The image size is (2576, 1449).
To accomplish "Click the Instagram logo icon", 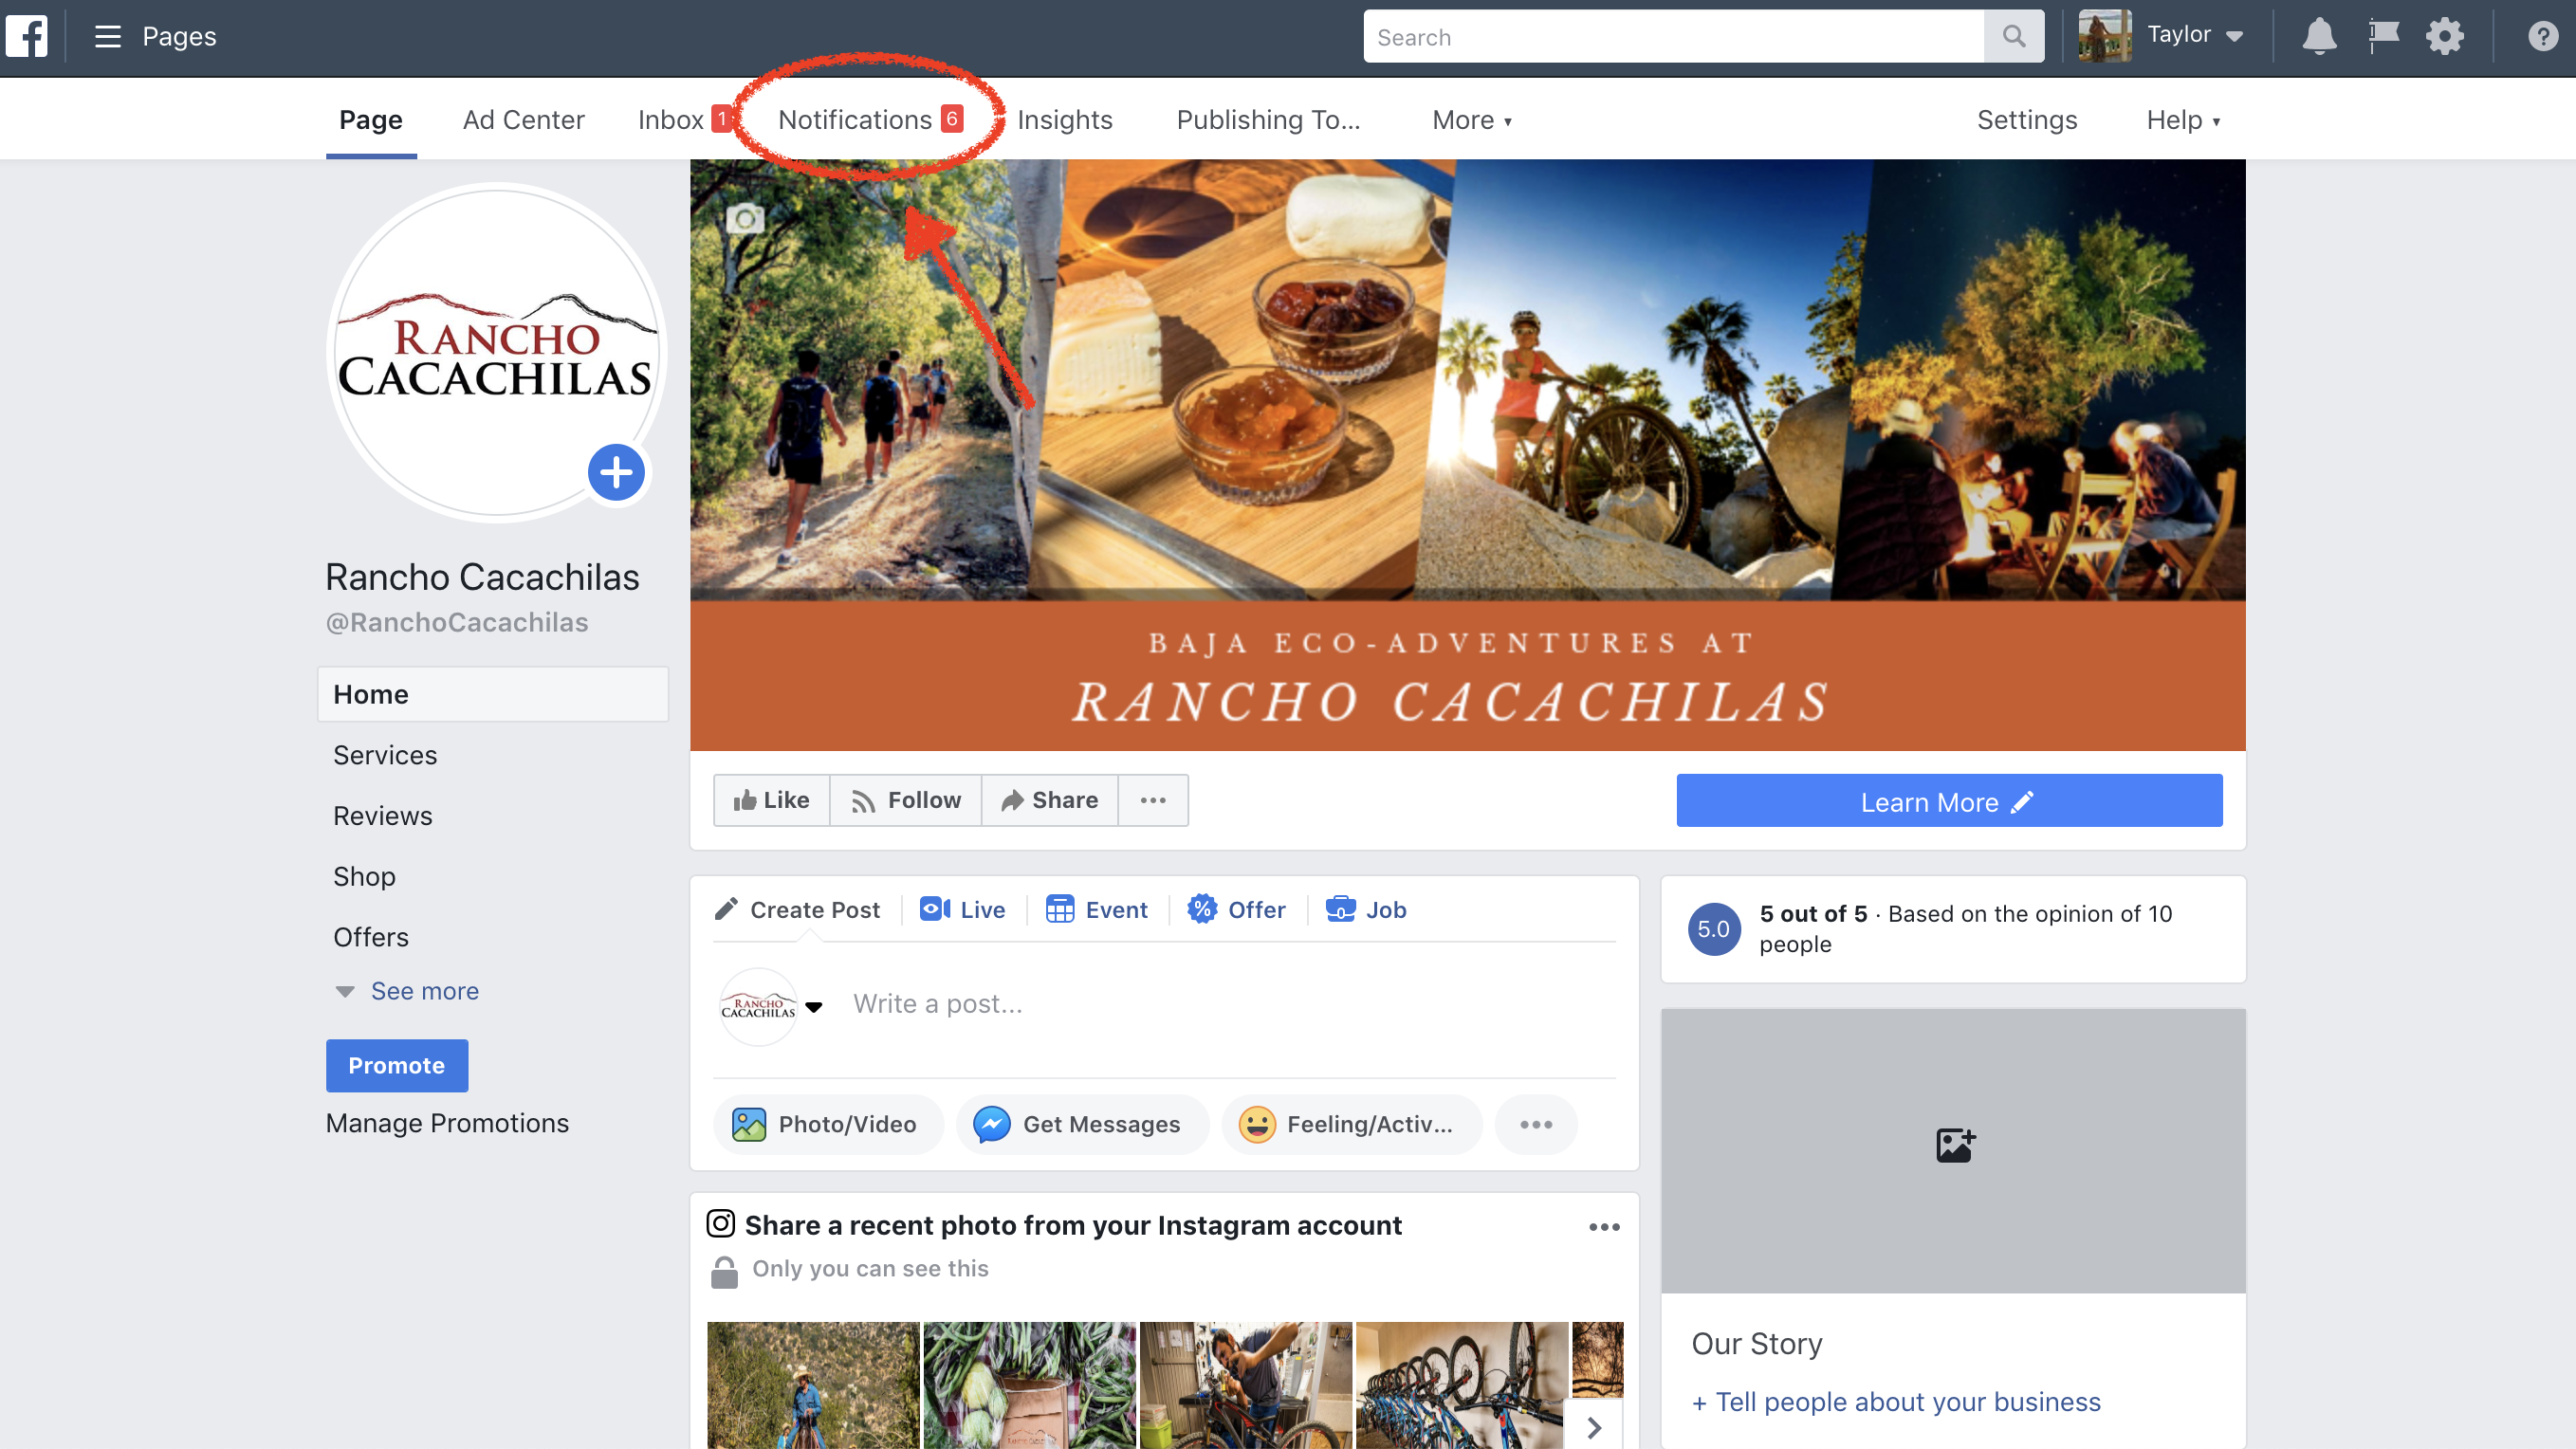I will [720, 1224].
